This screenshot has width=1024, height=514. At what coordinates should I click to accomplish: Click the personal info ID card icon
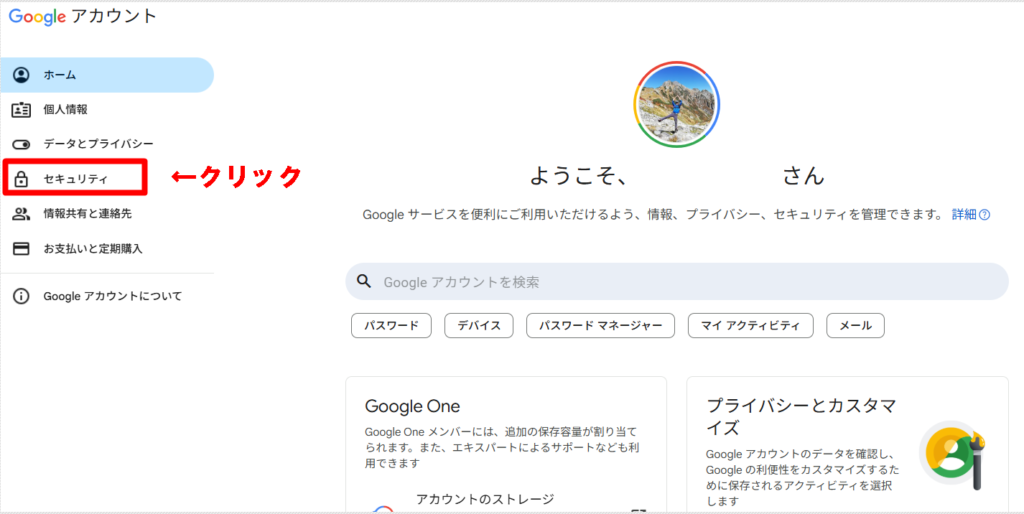click(x=21, y=110)
